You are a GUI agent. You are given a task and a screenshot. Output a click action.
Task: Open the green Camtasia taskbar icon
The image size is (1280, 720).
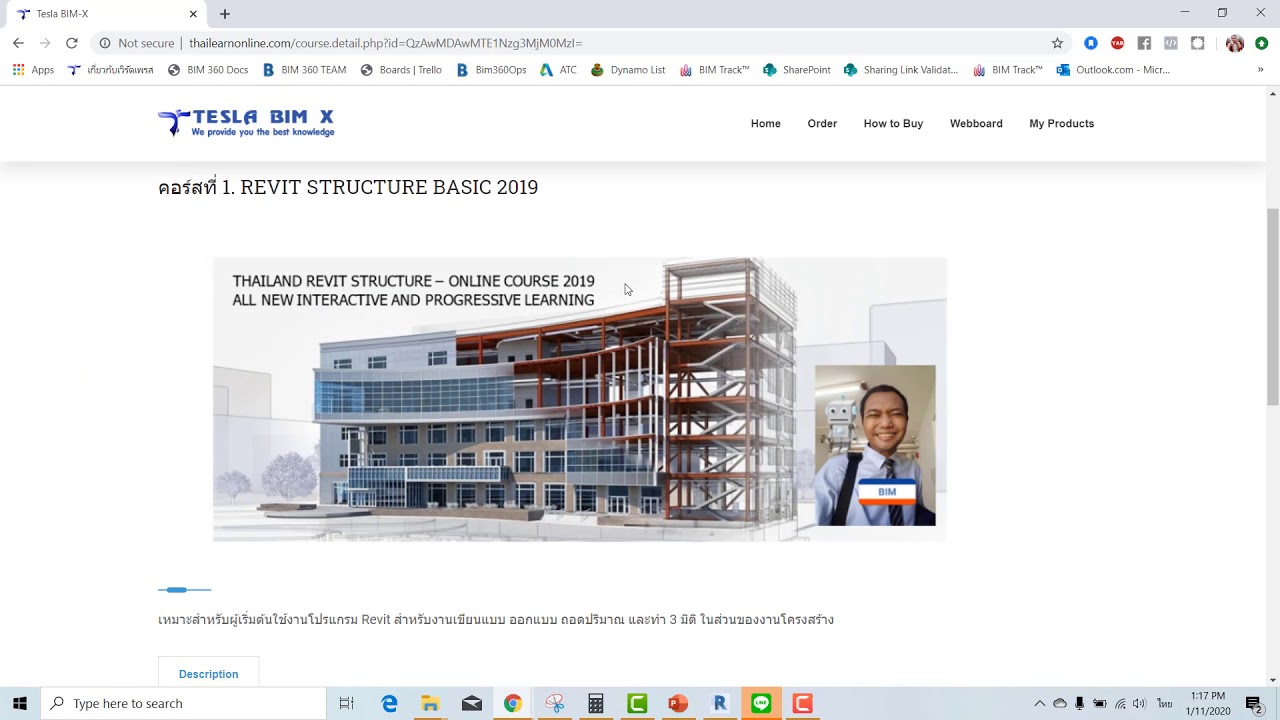click(637, 704)
